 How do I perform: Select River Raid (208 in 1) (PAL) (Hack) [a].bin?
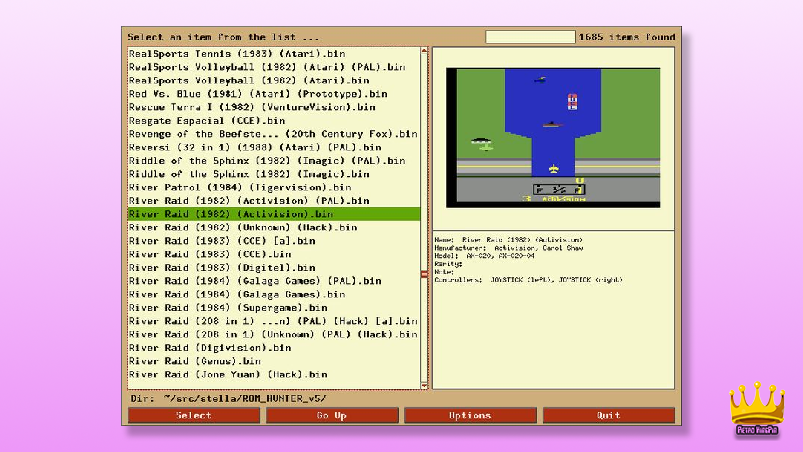(274, 321)
